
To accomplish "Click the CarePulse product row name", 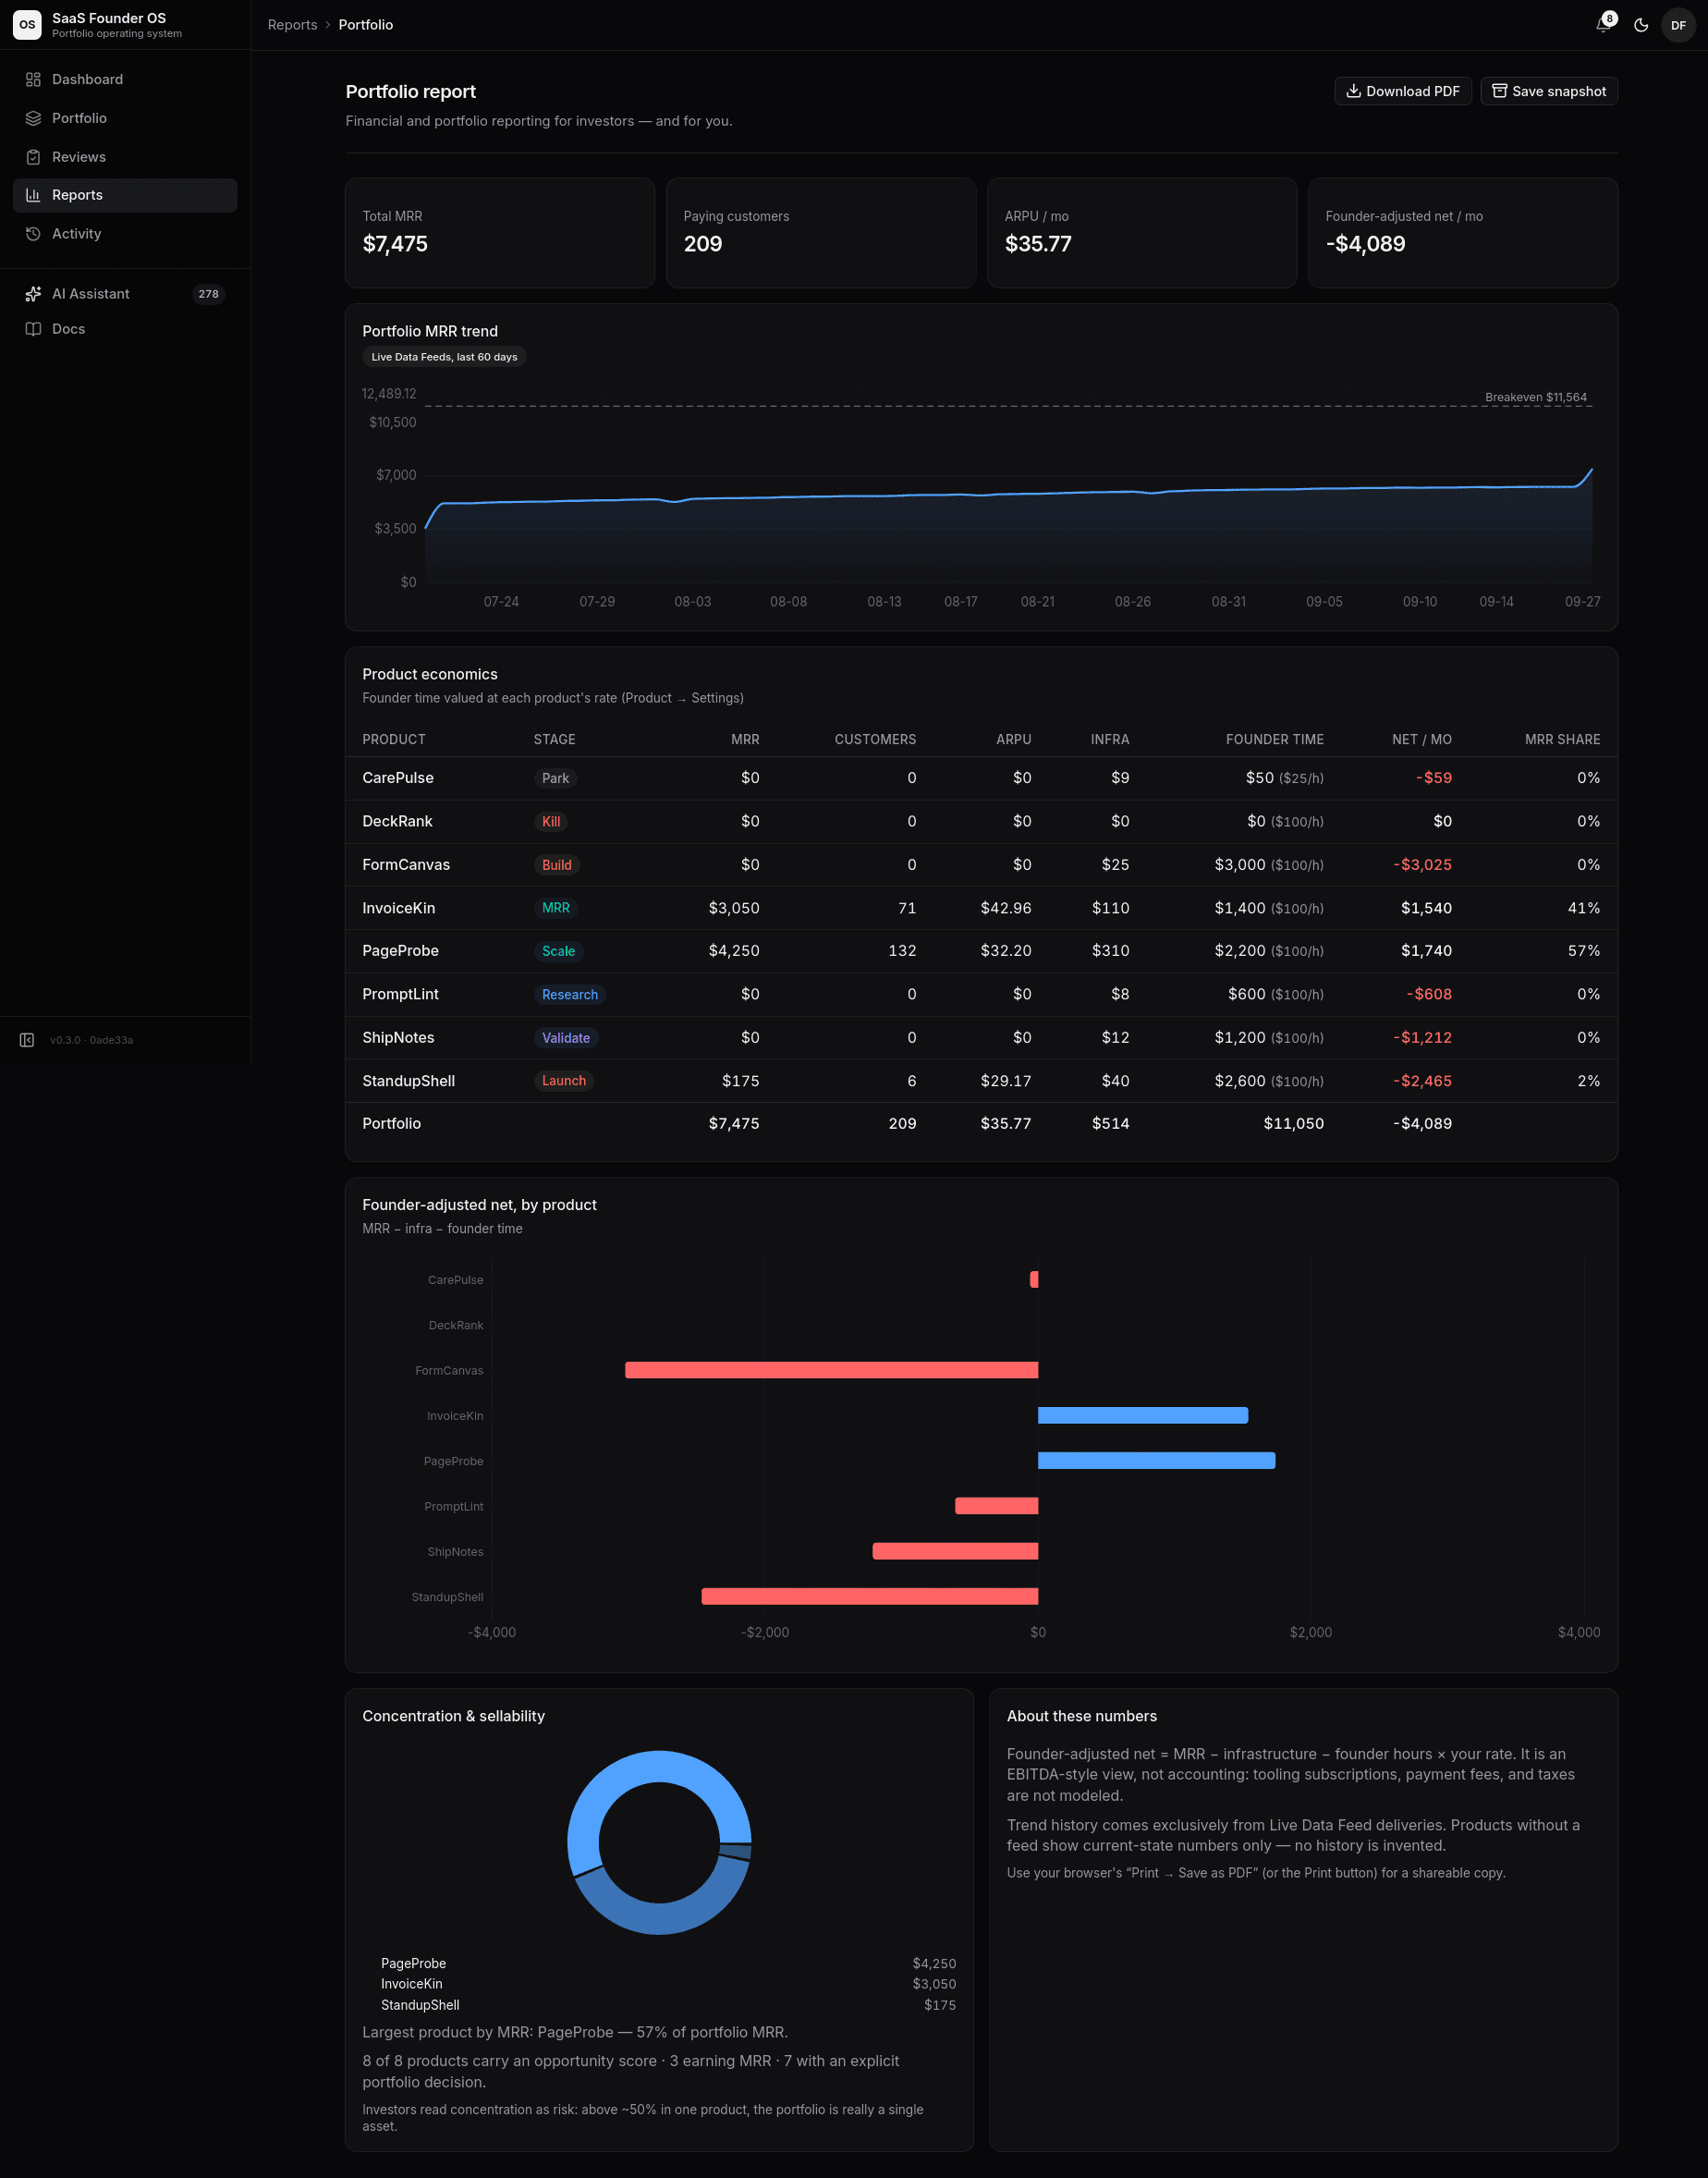I will click(x=398, y=778).
